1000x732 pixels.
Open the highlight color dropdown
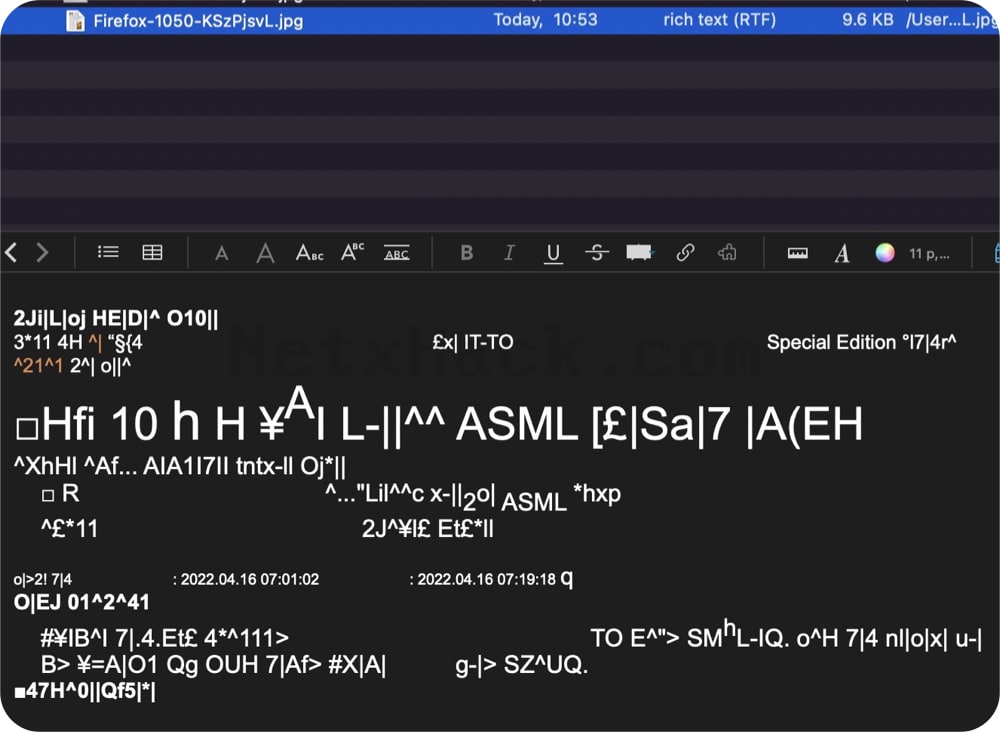[x=640, y=253]
